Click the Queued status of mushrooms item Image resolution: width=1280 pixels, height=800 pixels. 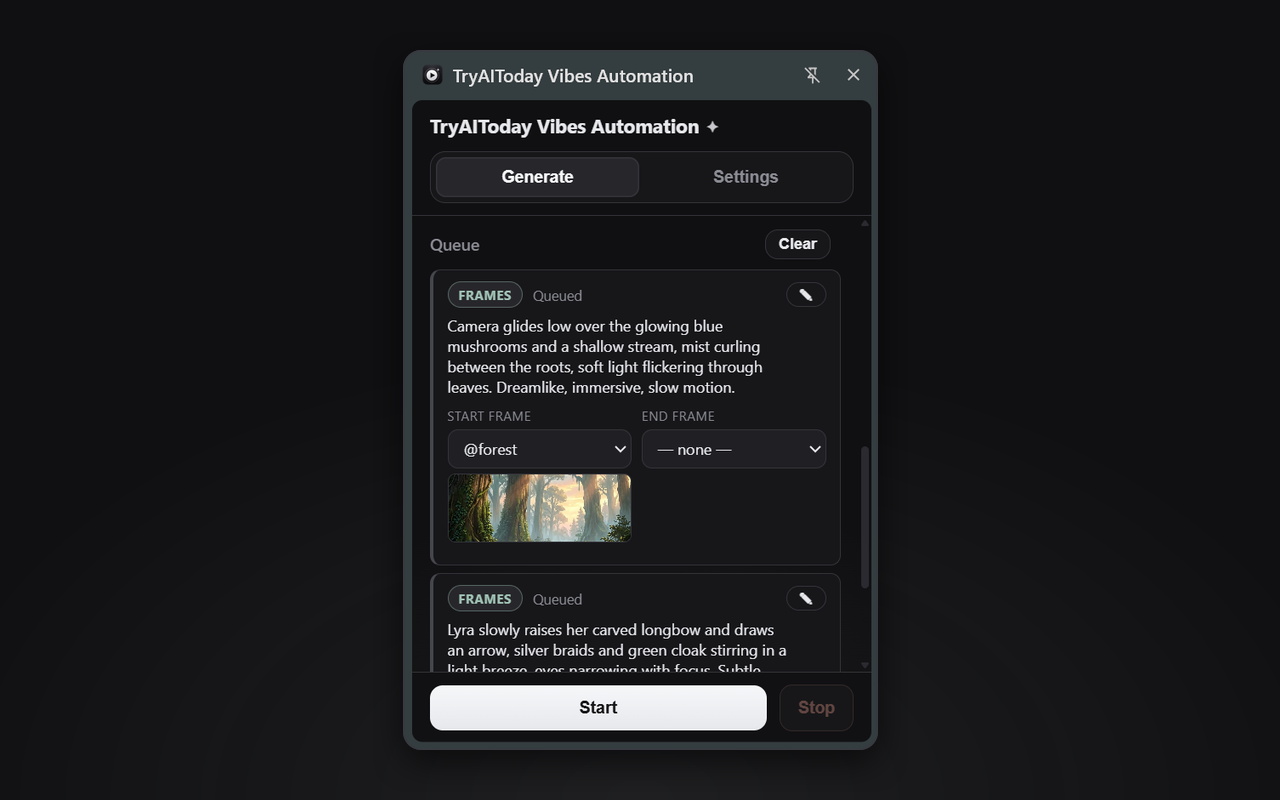coord(557,296)
